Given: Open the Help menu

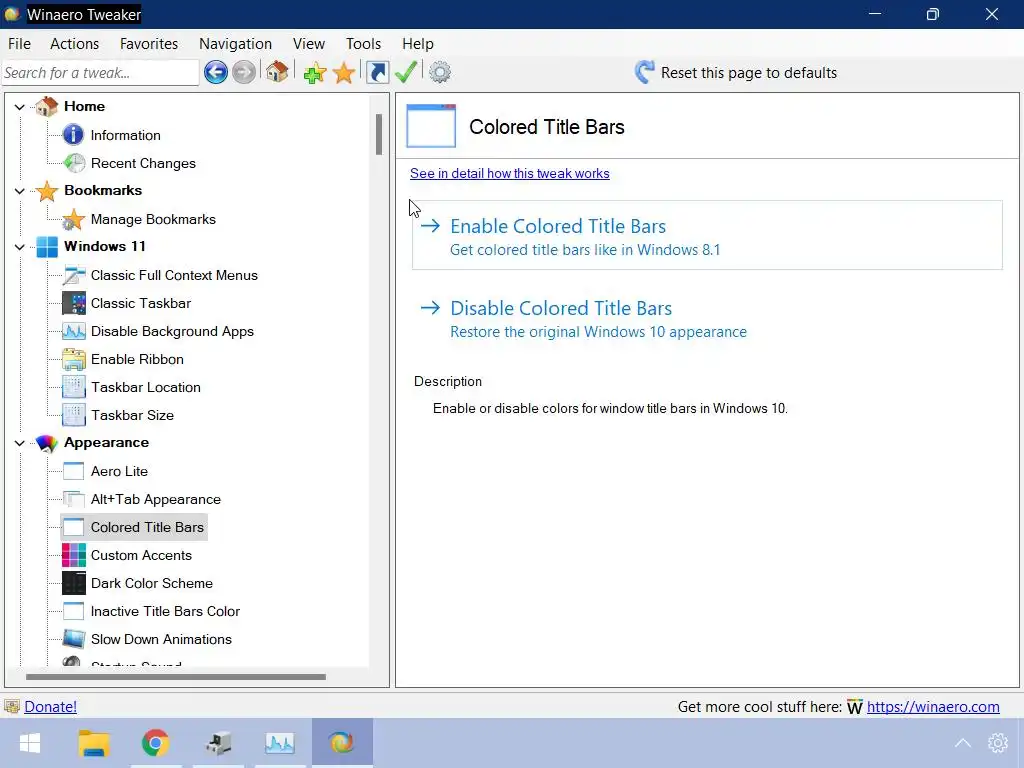Looking at the screenshot, I should (x=418, y=44).
